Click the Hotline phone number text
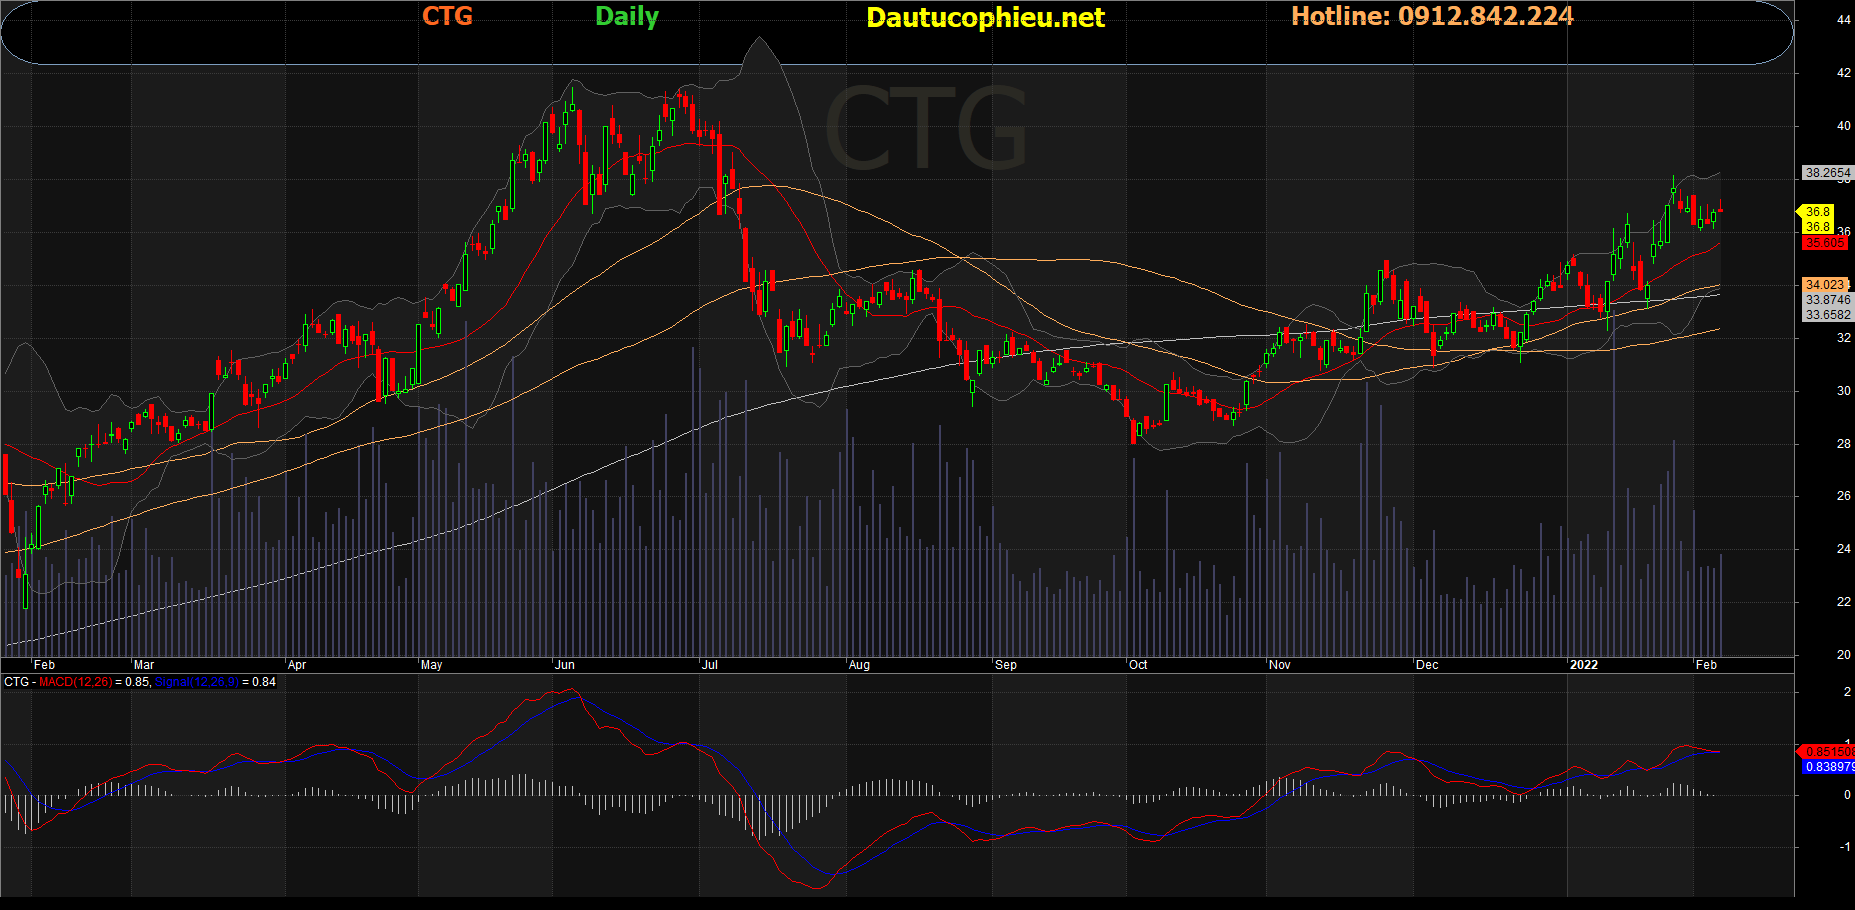 coord(1431,17)
